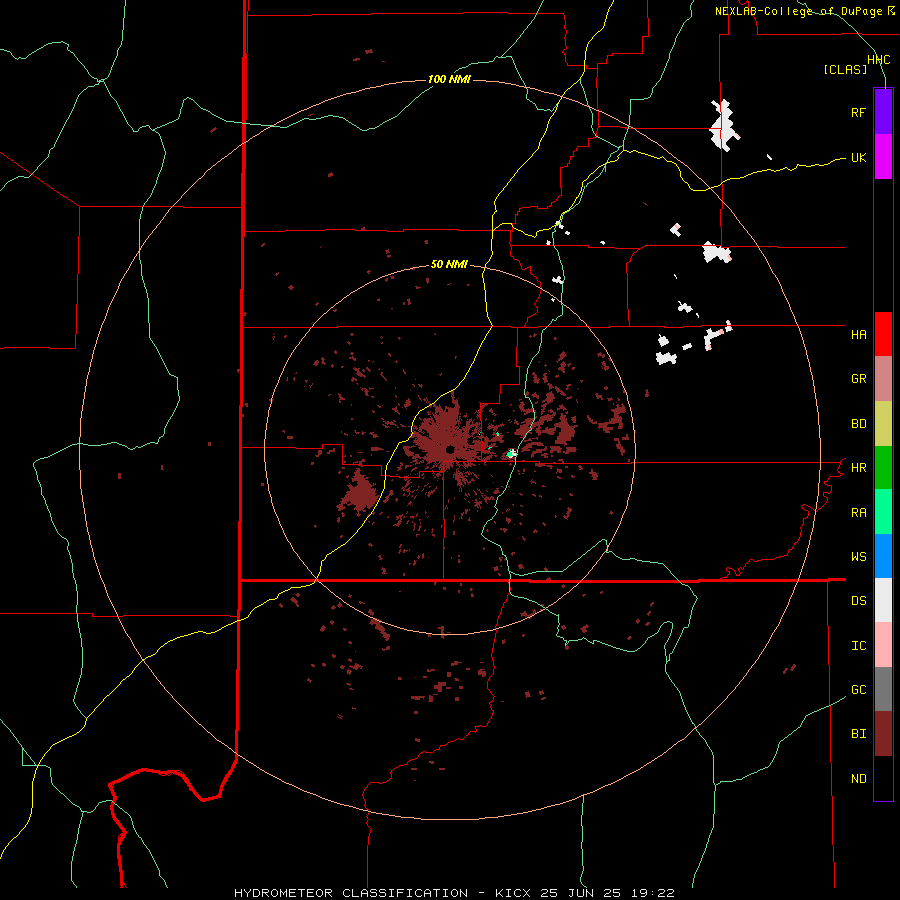Click the BD legend label

[858, 424]
